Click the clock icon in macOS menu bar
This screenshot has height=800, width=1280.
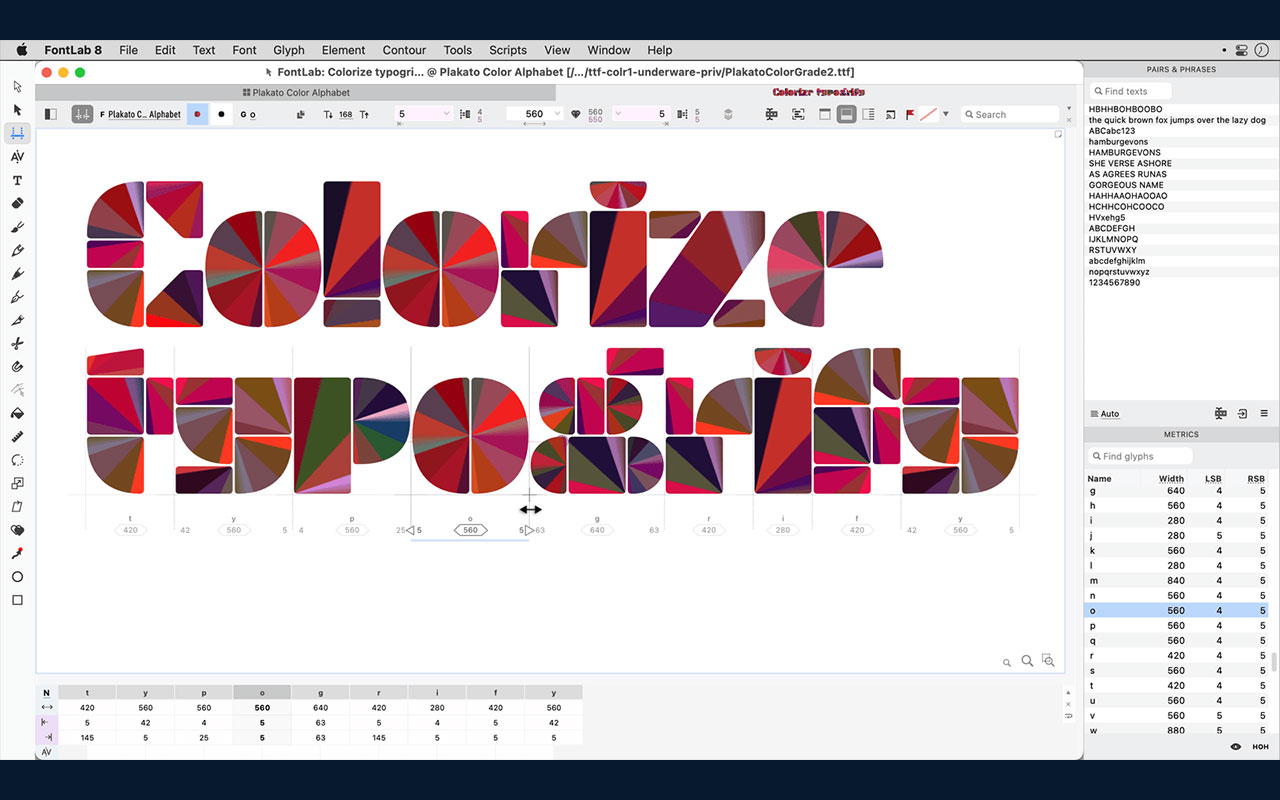[x=1261, y=50]
